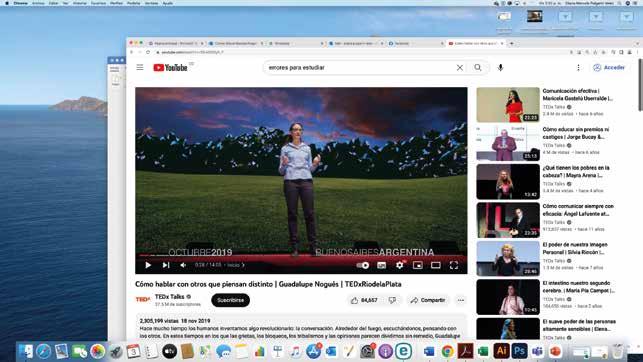
Task: Click the Suscribirse button
Action: (230, 300)
